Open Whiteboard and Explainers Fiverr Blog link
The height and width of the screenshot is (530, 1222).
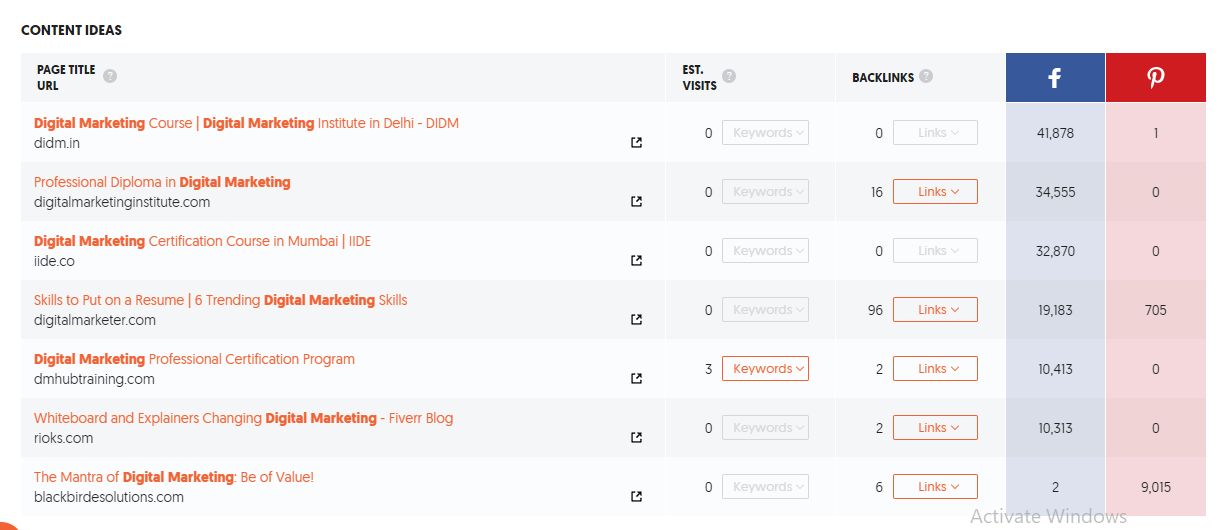pos(243,418)
